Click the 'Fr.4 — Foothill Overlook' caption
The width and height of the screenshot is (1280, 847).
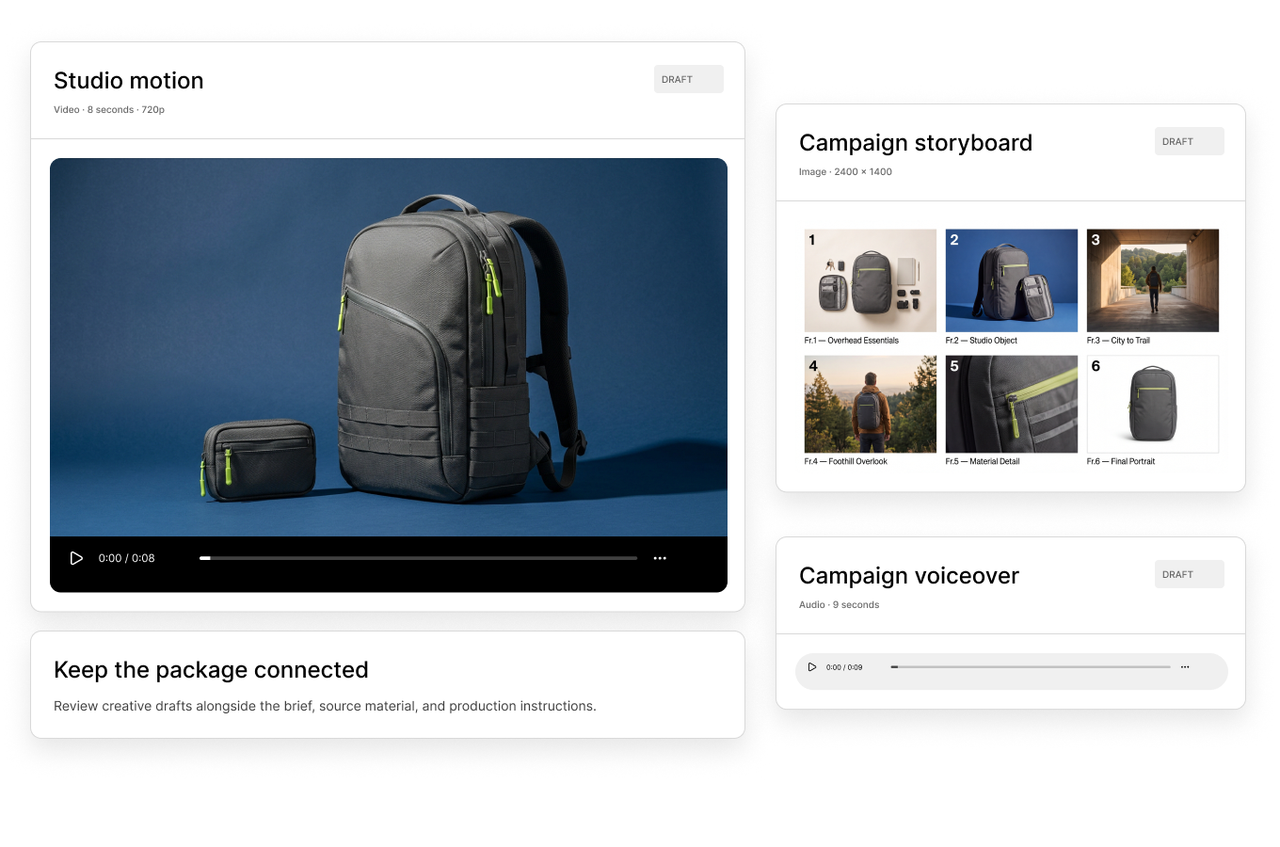tap(846, 462)
